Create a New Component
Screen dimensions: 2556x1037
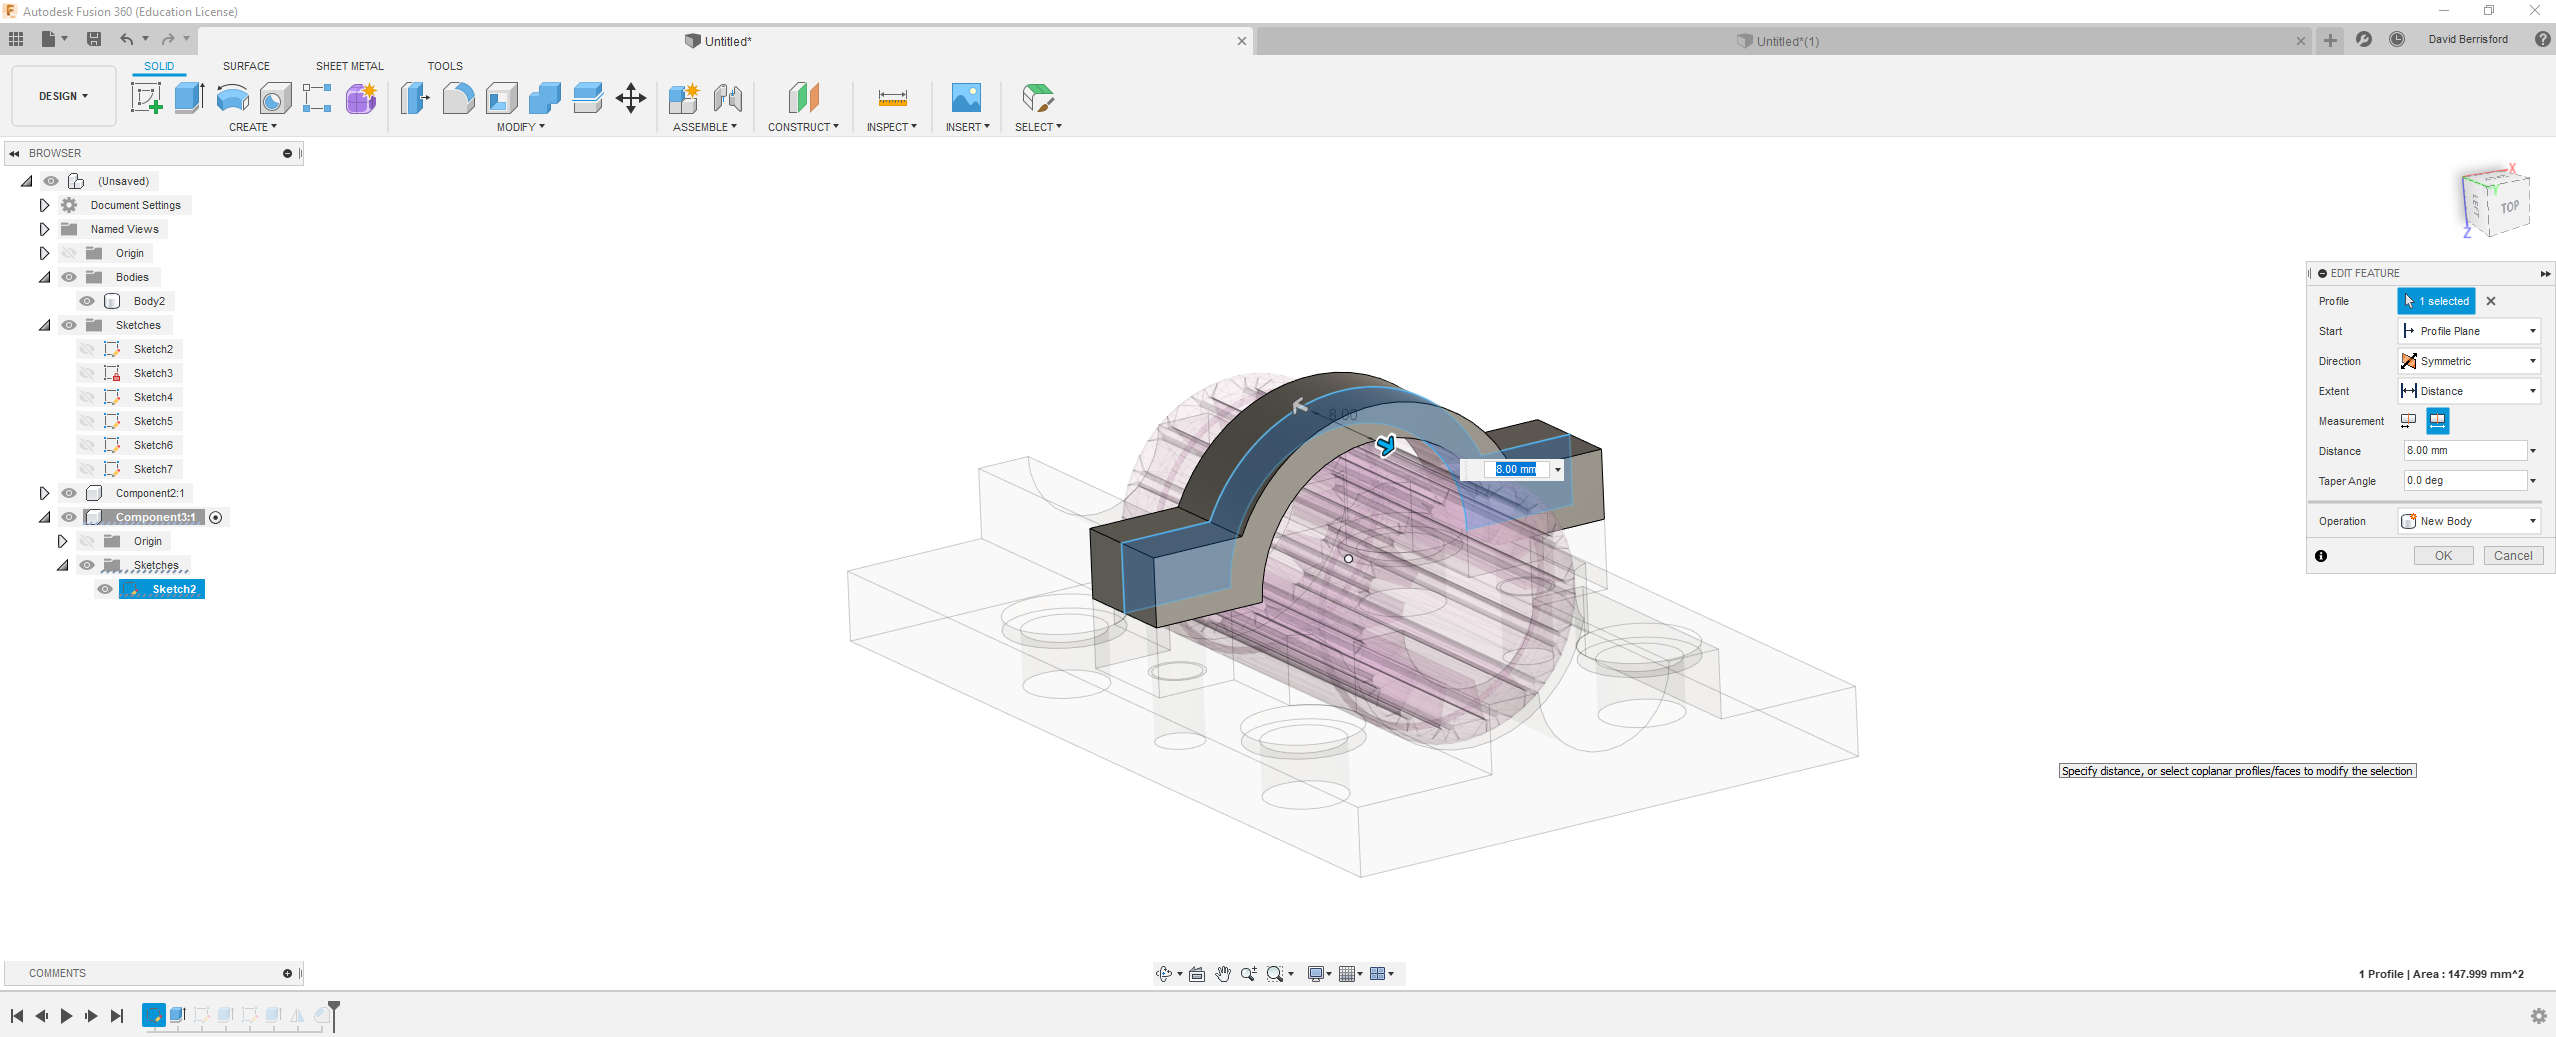(684, 98)
